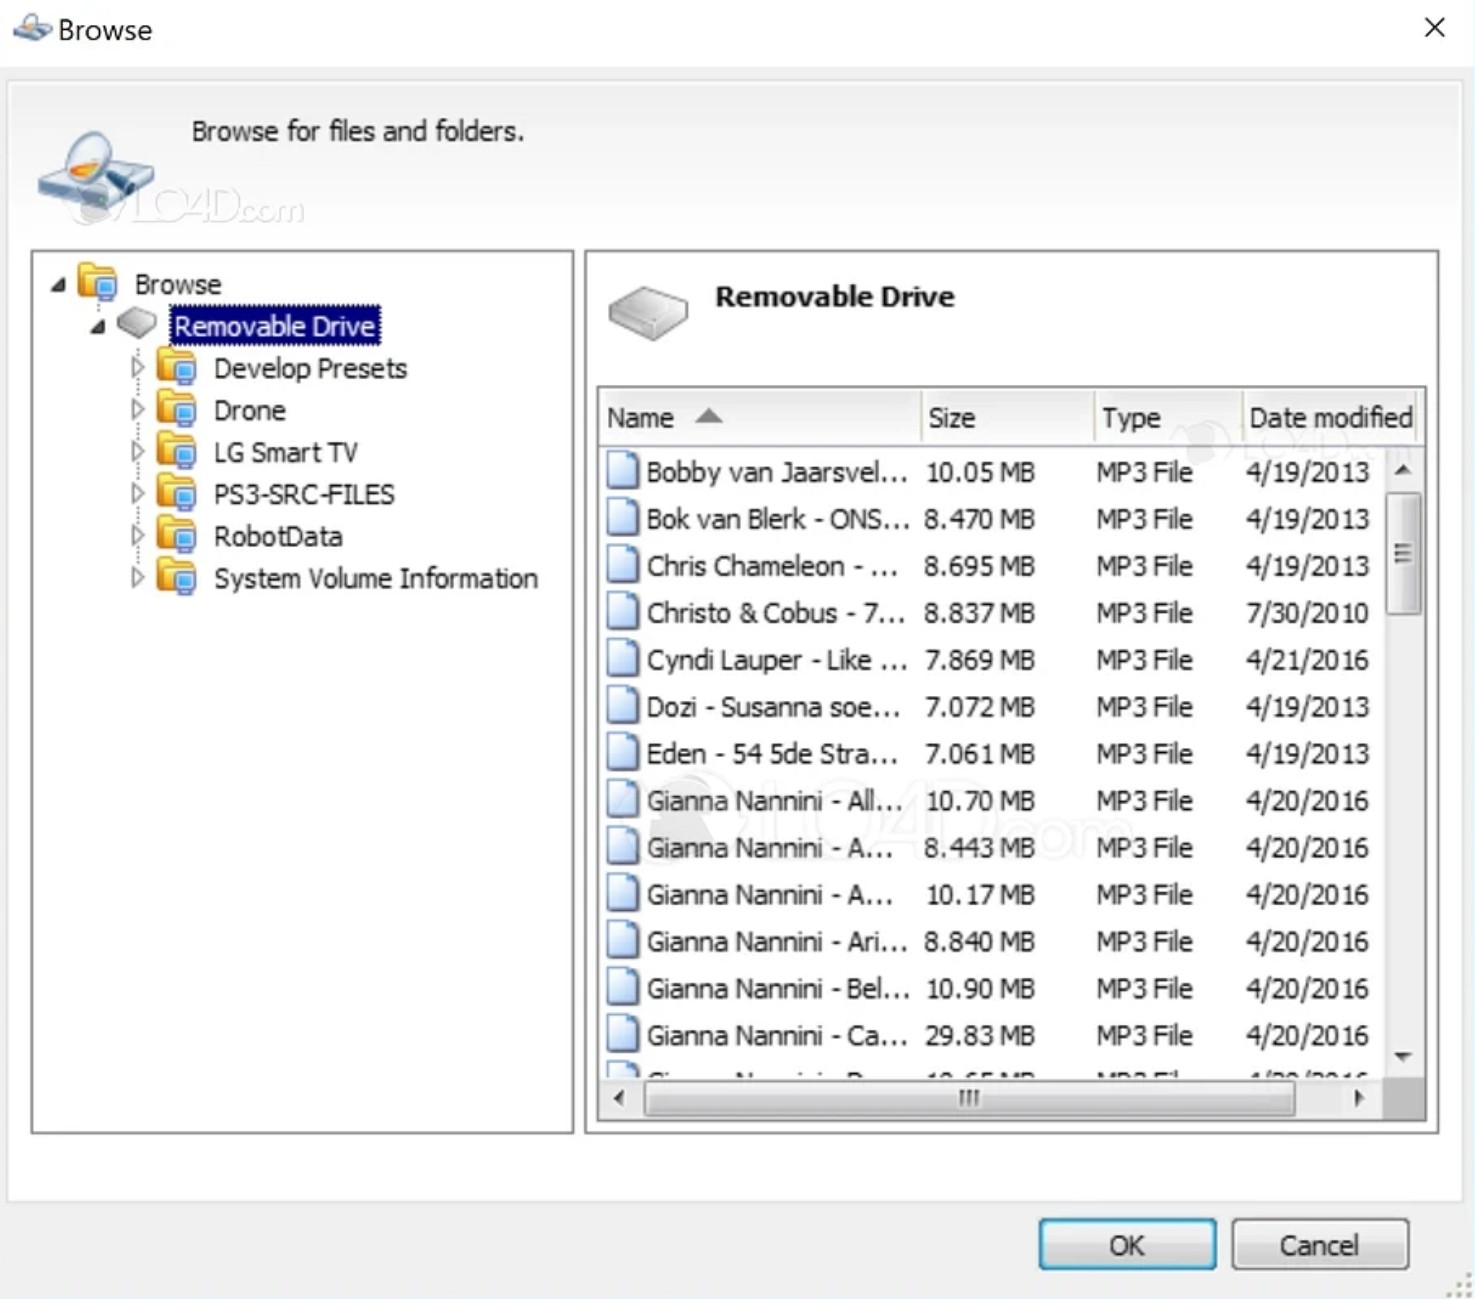Click the System Volume Information folder icon
Viewport: 1475px width, 1299px height.
[x=177, y=577]
